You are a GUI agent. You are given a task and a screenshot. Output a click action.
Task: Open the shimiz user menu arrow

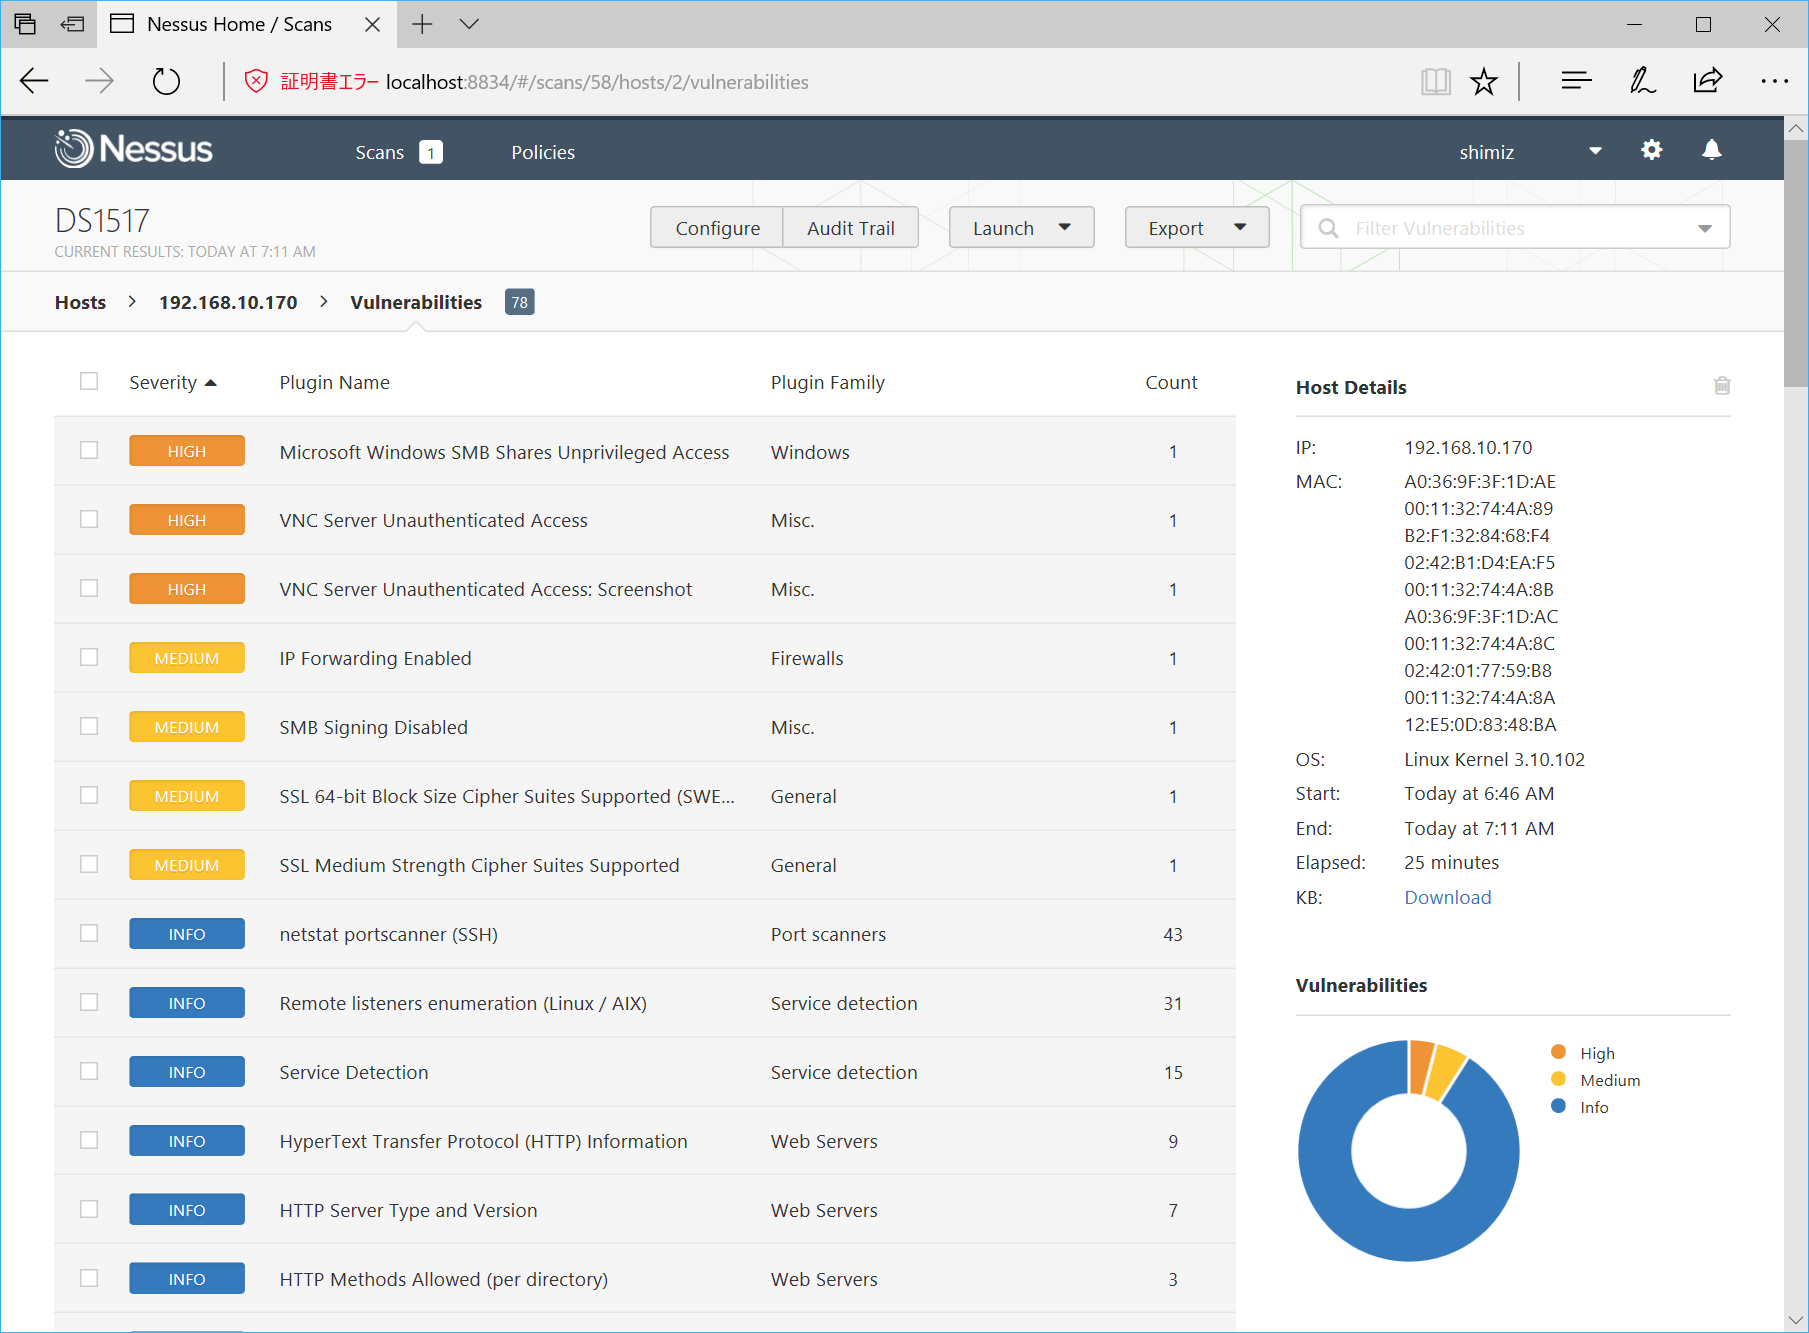(x=1595, y=151)
